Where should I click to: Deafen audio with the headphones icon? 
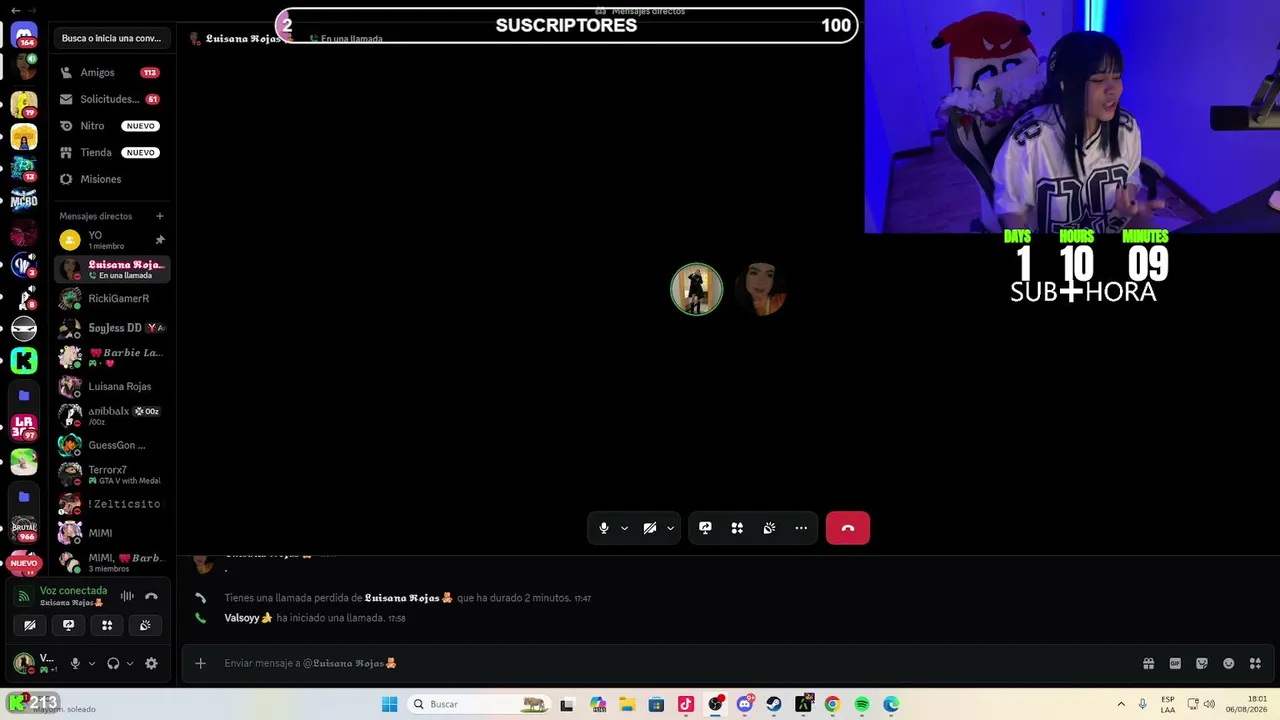(x=113, y=663)
